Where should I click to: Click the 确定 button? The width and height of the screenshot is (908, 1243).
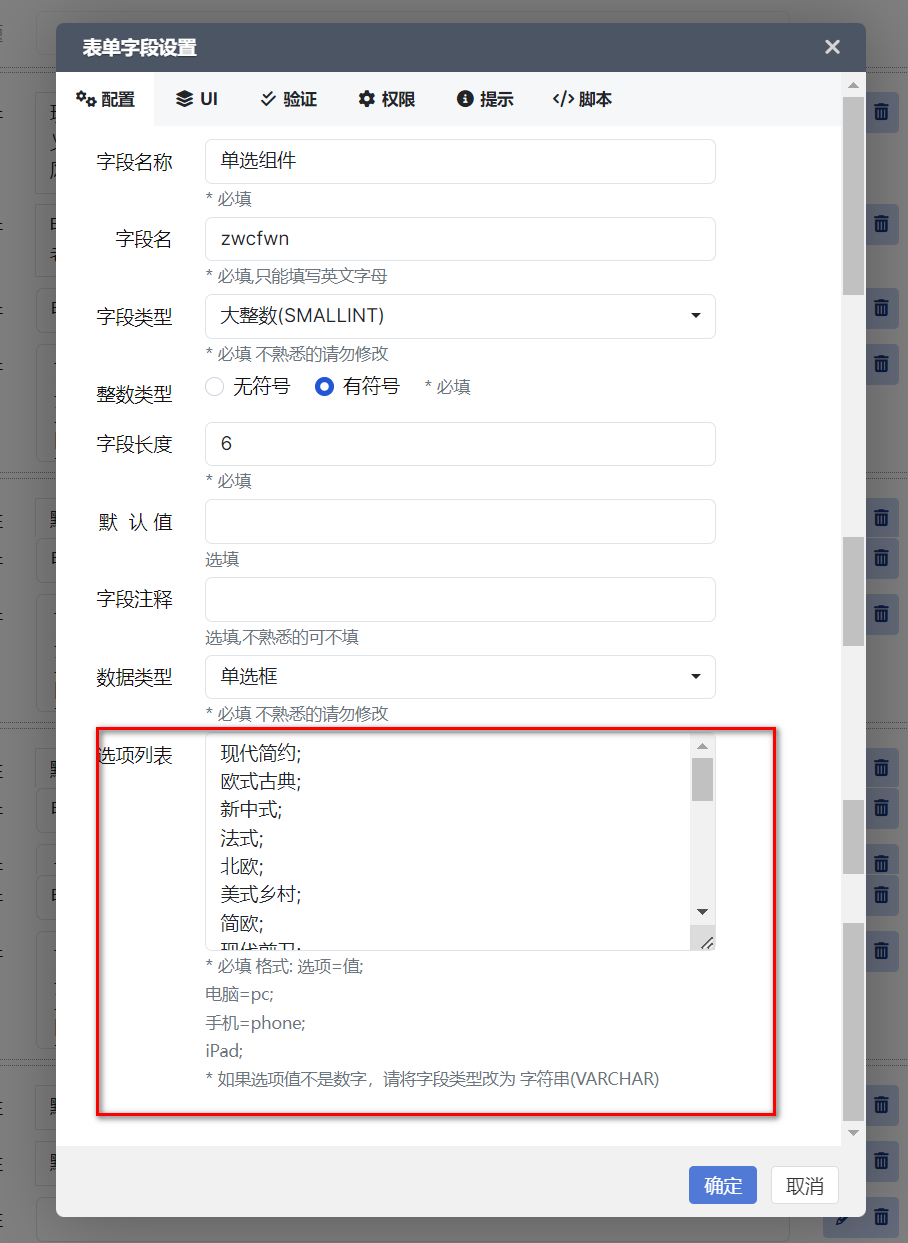pyautogui.click(x=722, y=1186)
